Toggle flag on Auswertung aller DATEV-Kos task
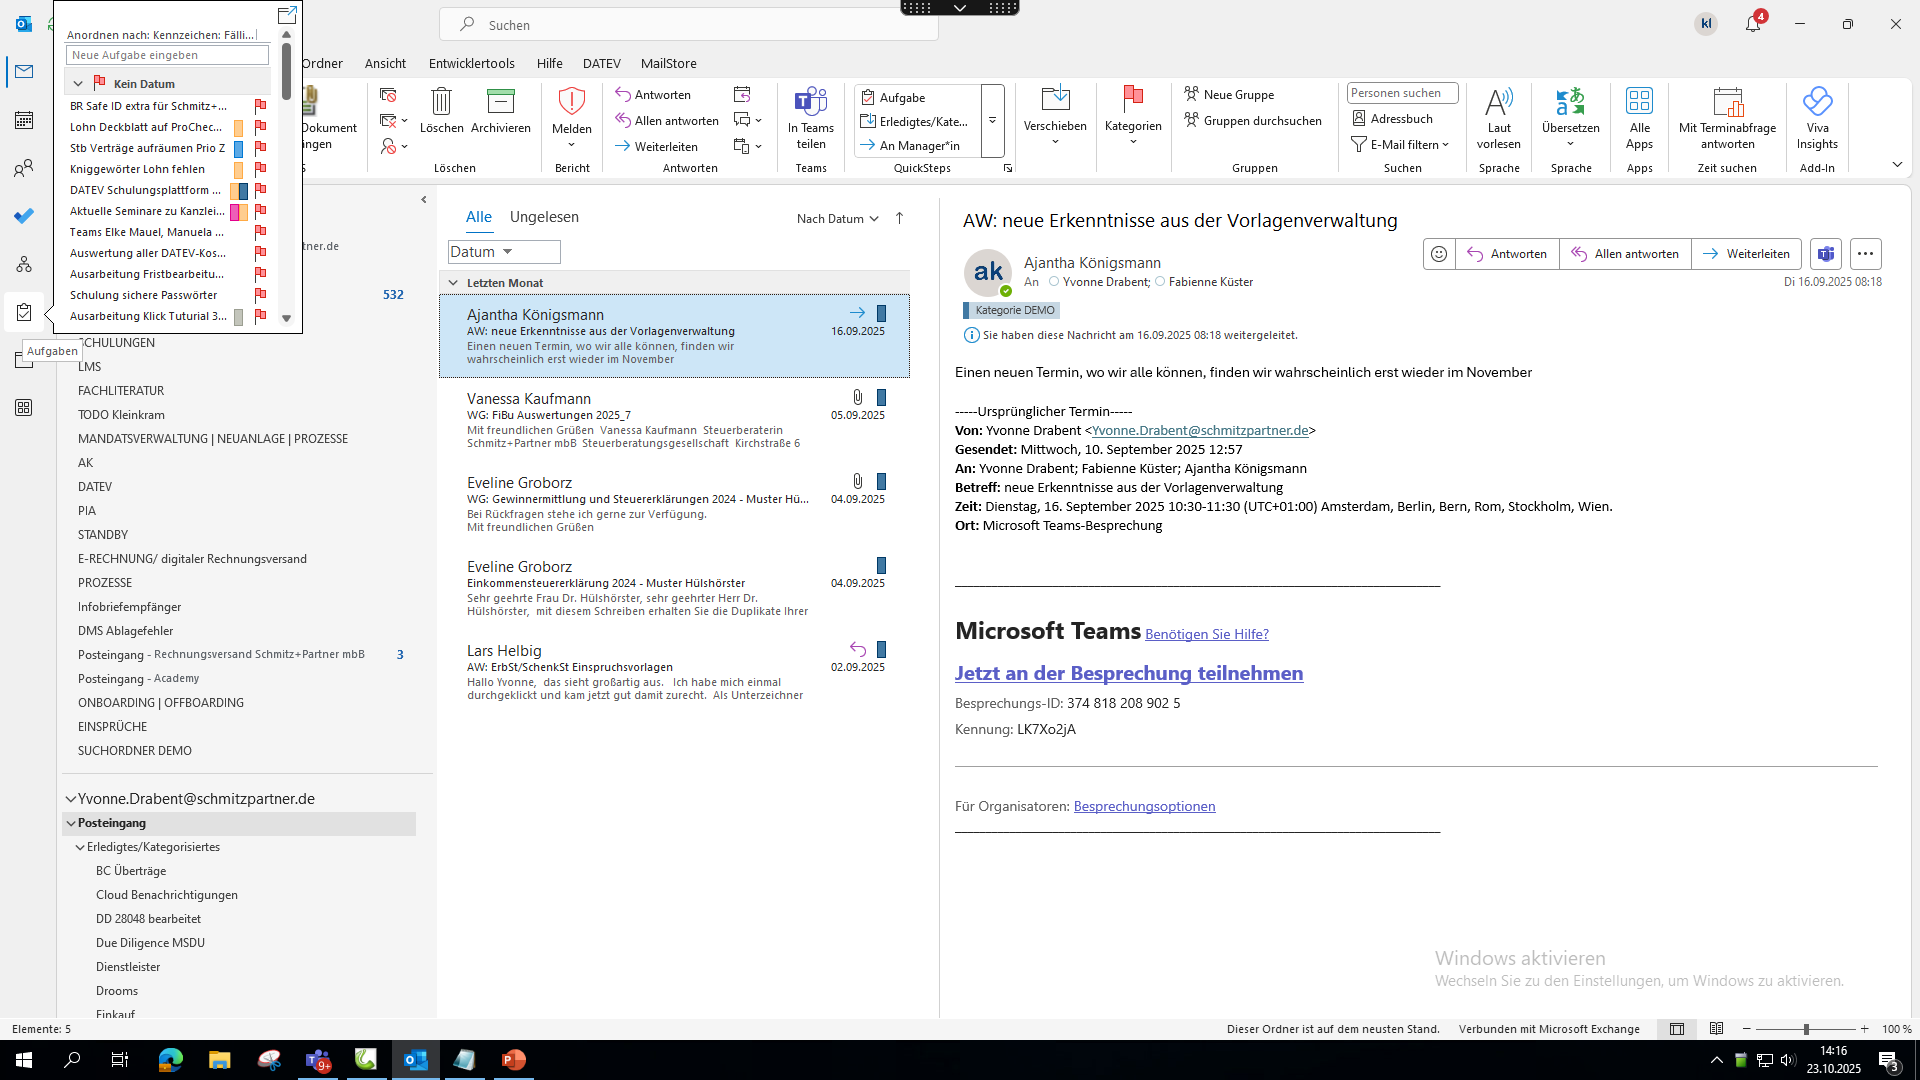 coord(260,253)
